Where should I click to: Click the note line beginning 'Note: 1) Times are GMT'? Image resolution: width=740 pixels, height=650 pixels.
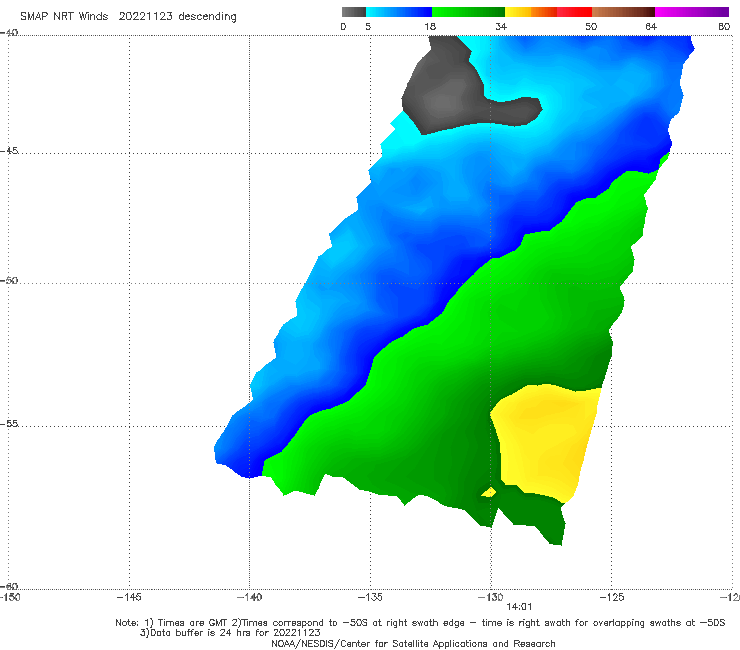(420, 623)
